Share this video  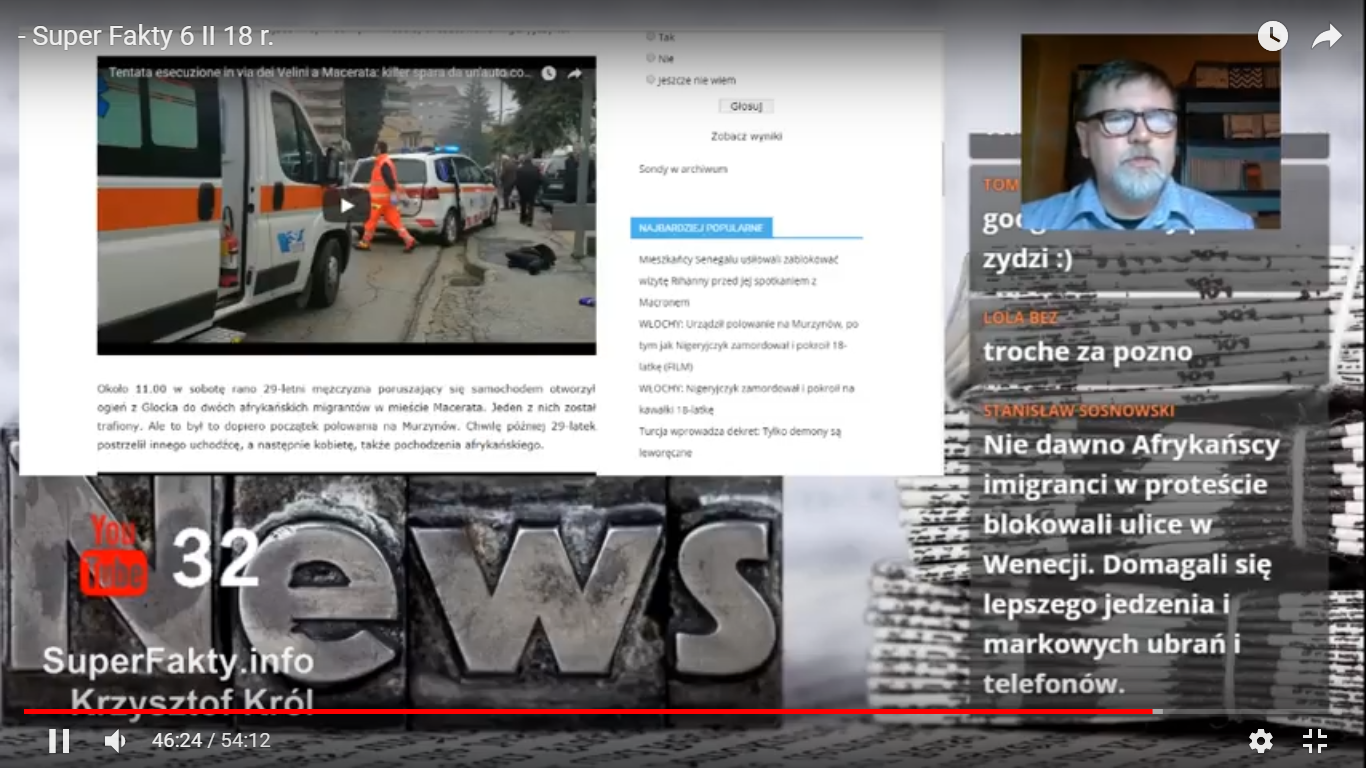click(1327, 37)
